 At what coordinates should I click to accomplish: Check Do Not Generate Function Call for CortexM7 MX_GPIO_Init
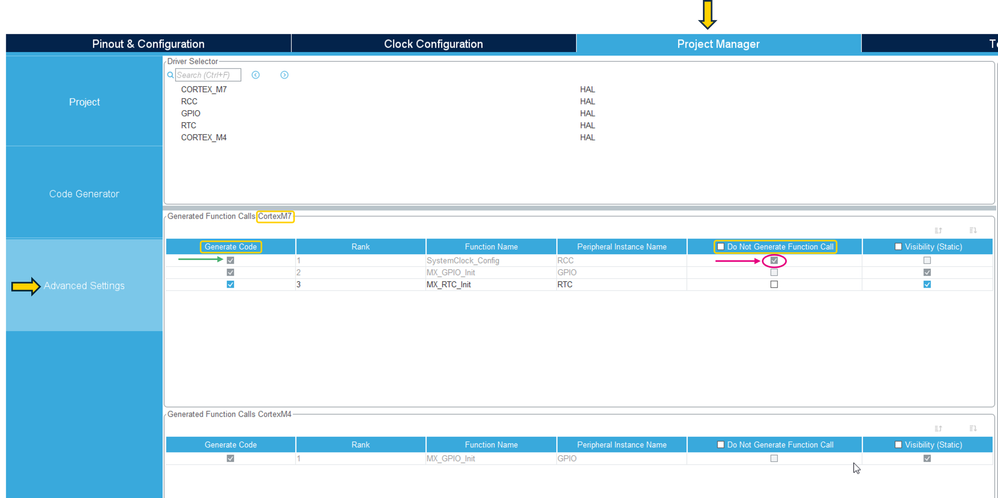(774, 273)
